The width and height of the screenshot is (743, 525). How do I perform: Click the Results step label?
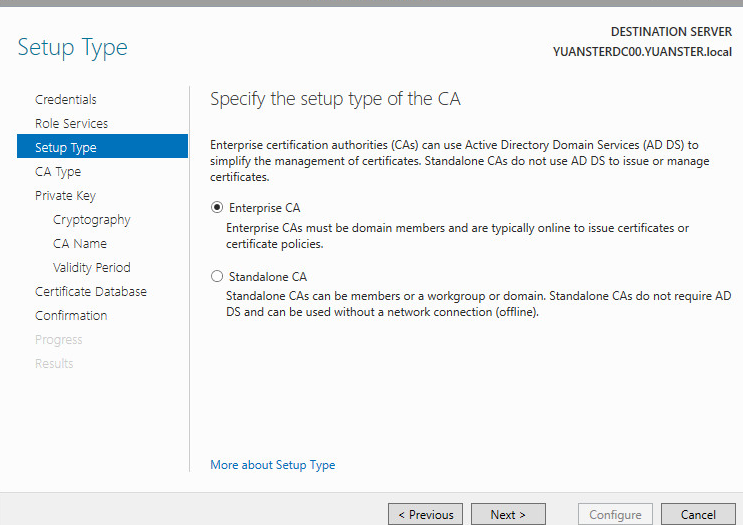click(54, 363)
